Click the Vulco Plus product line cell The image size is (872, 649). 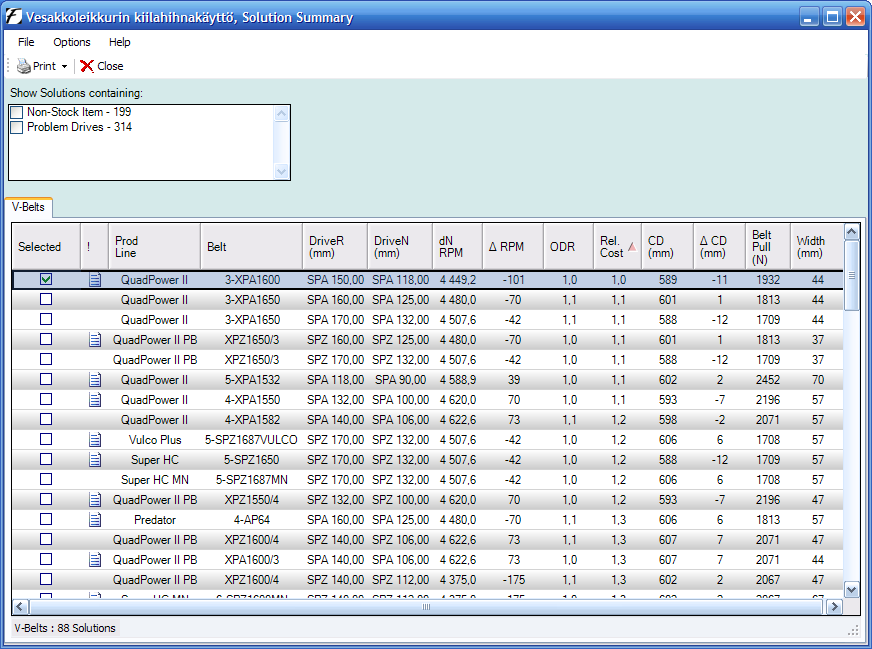pyautogui.click(x=155, y=440)
